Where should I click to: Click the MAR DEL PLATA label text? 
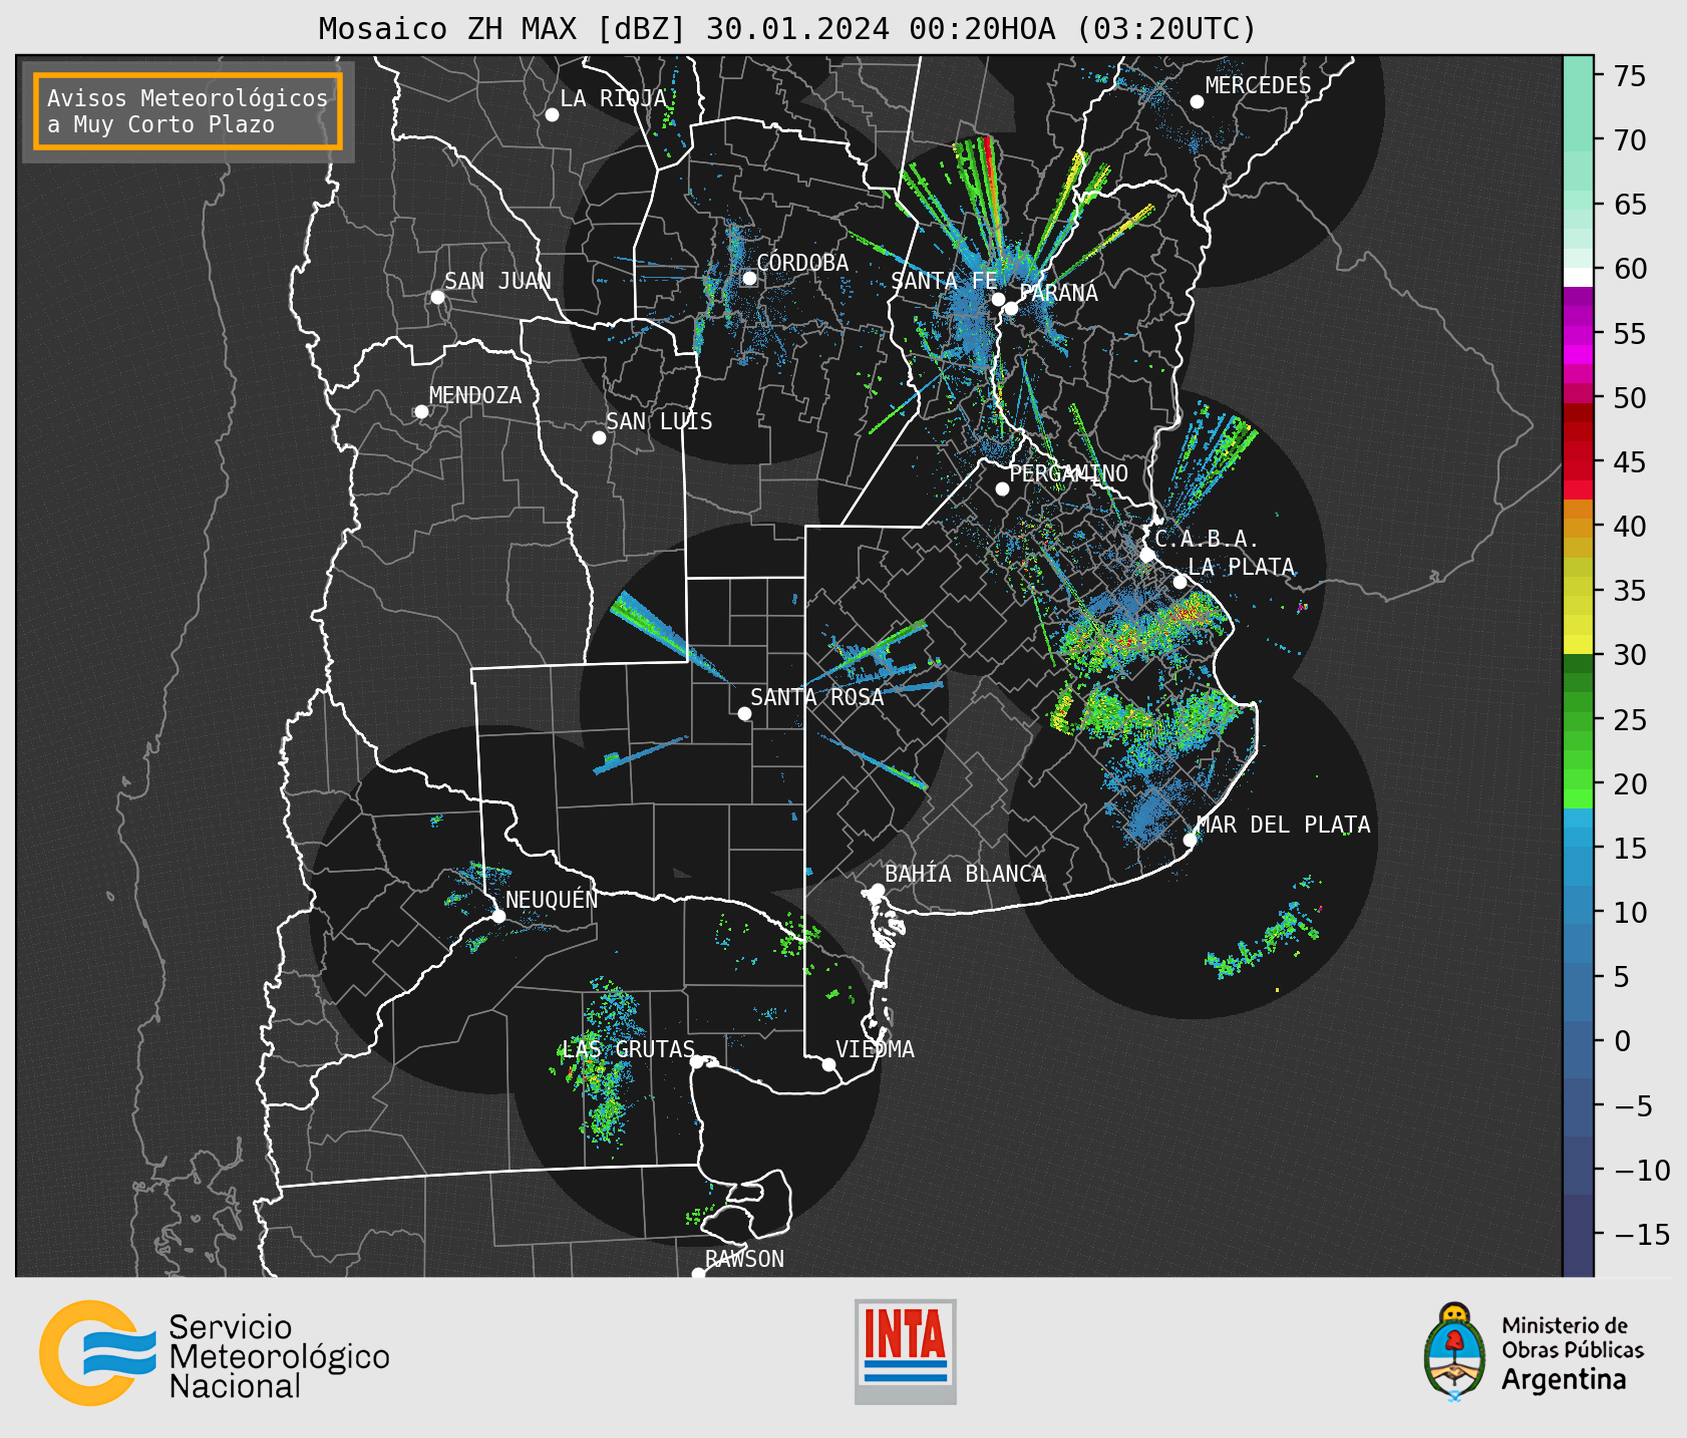pos(1284,825)
